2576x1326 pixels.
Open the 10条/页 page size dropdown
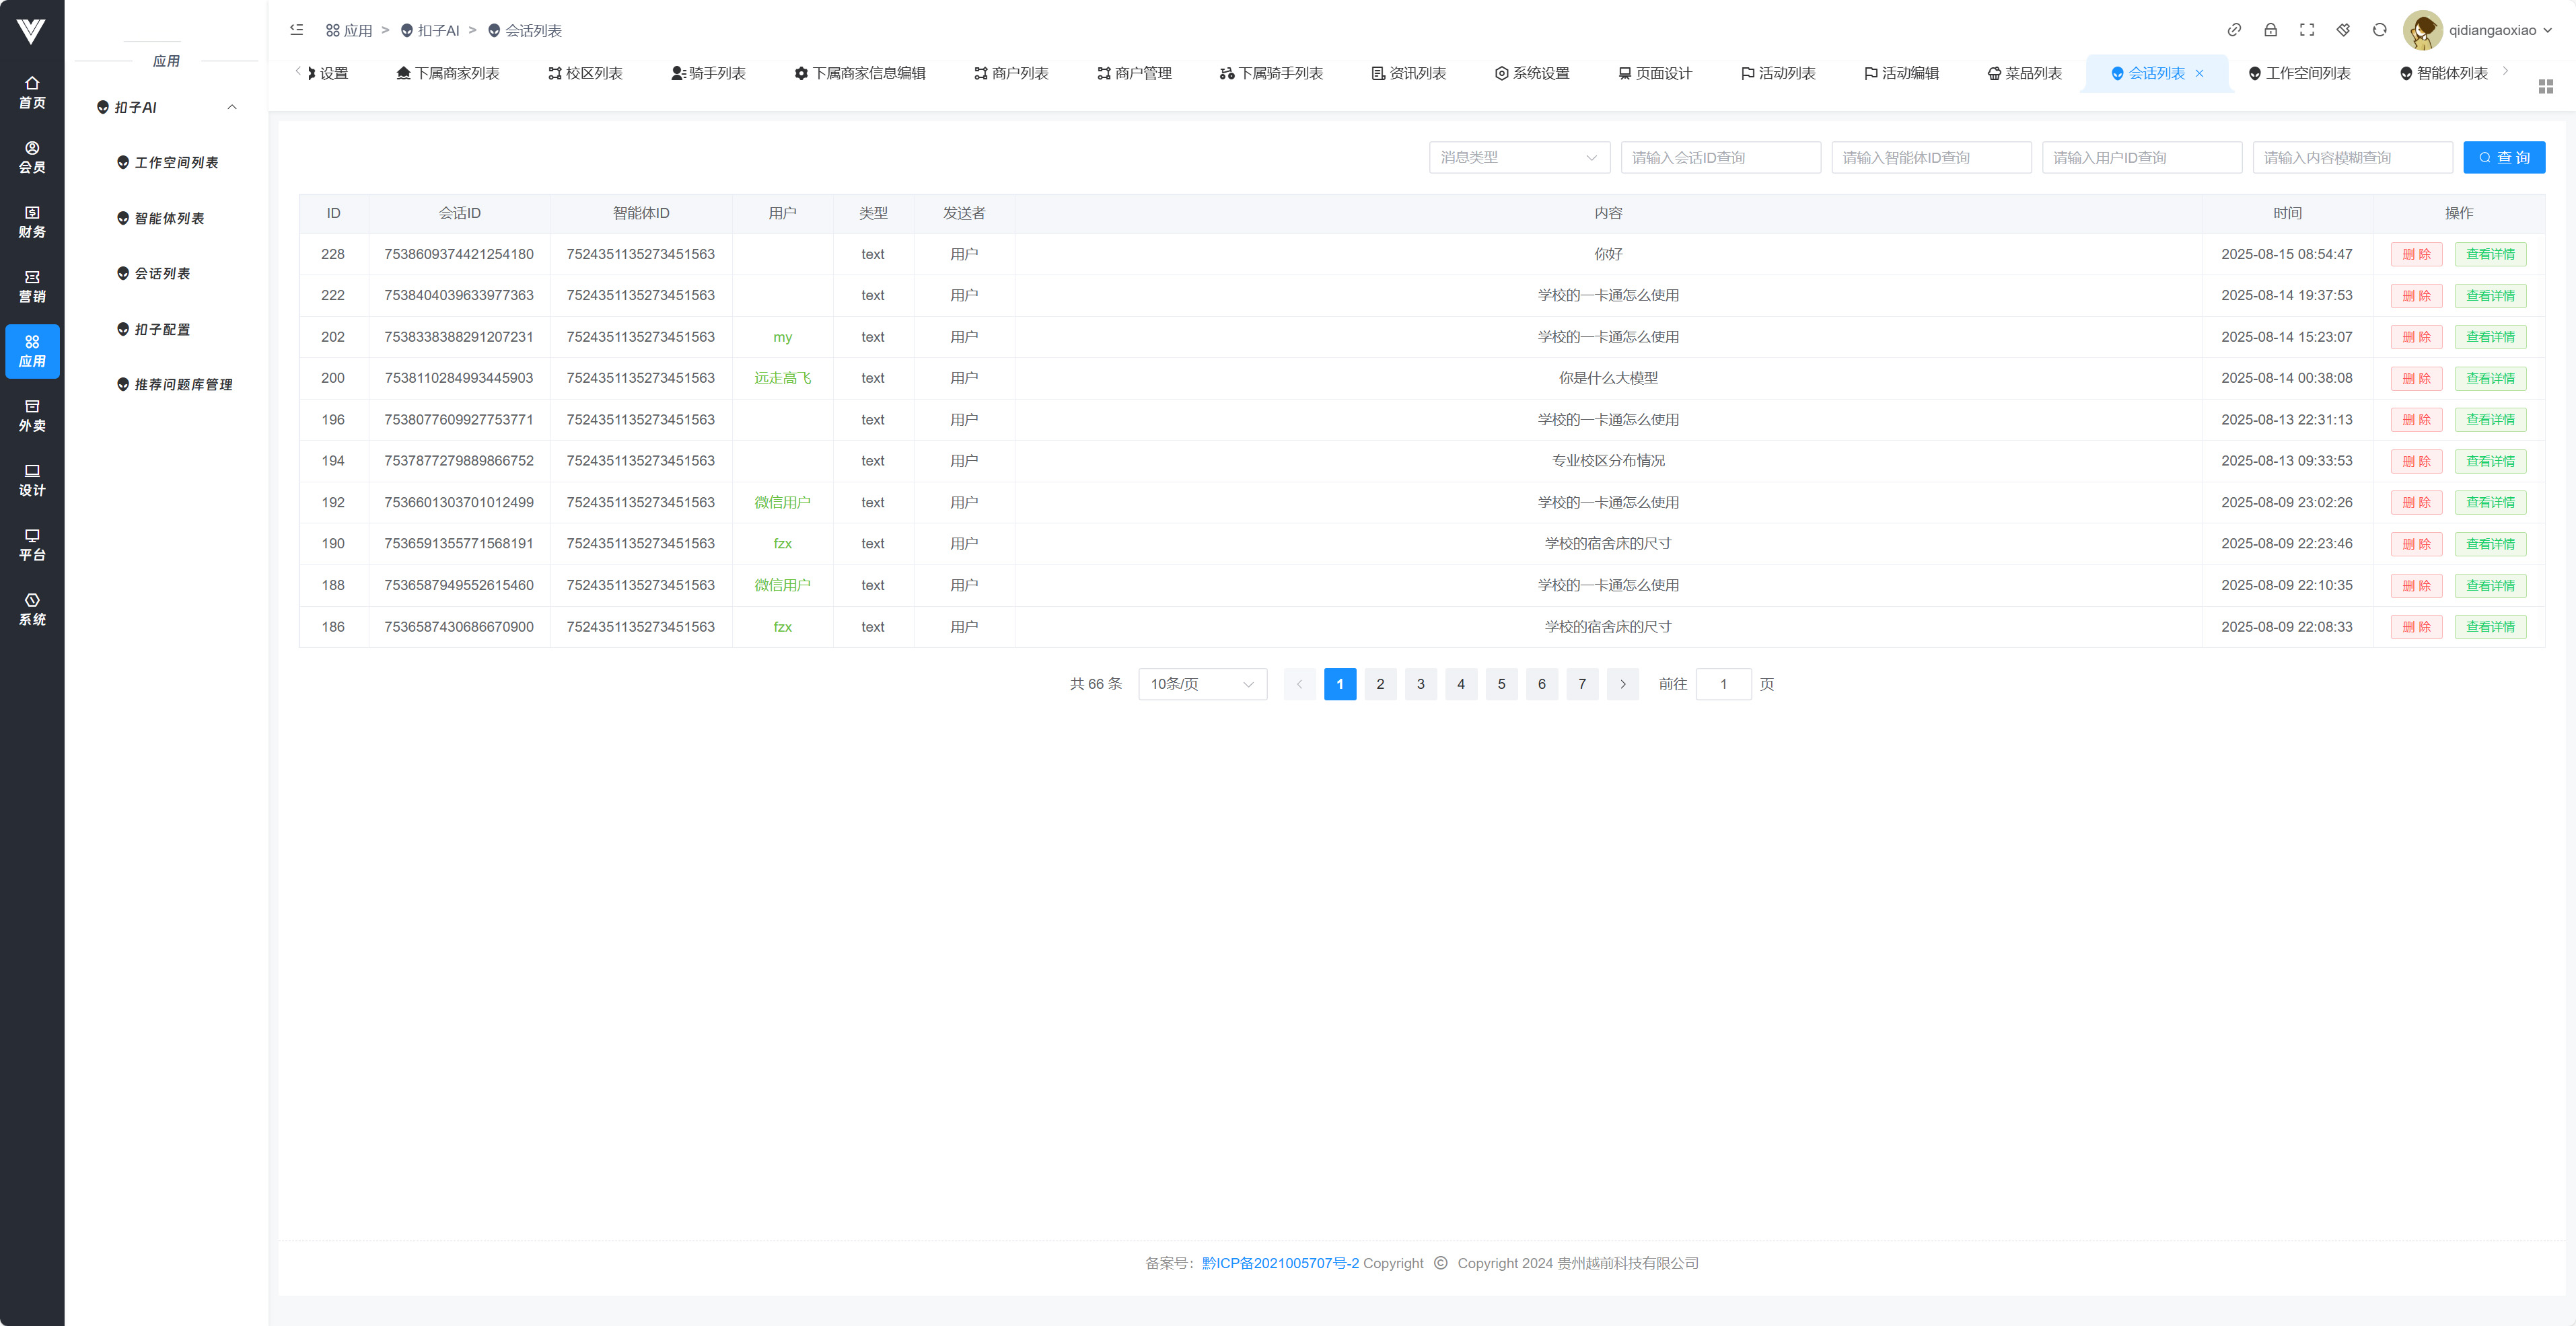[1202, 684]
